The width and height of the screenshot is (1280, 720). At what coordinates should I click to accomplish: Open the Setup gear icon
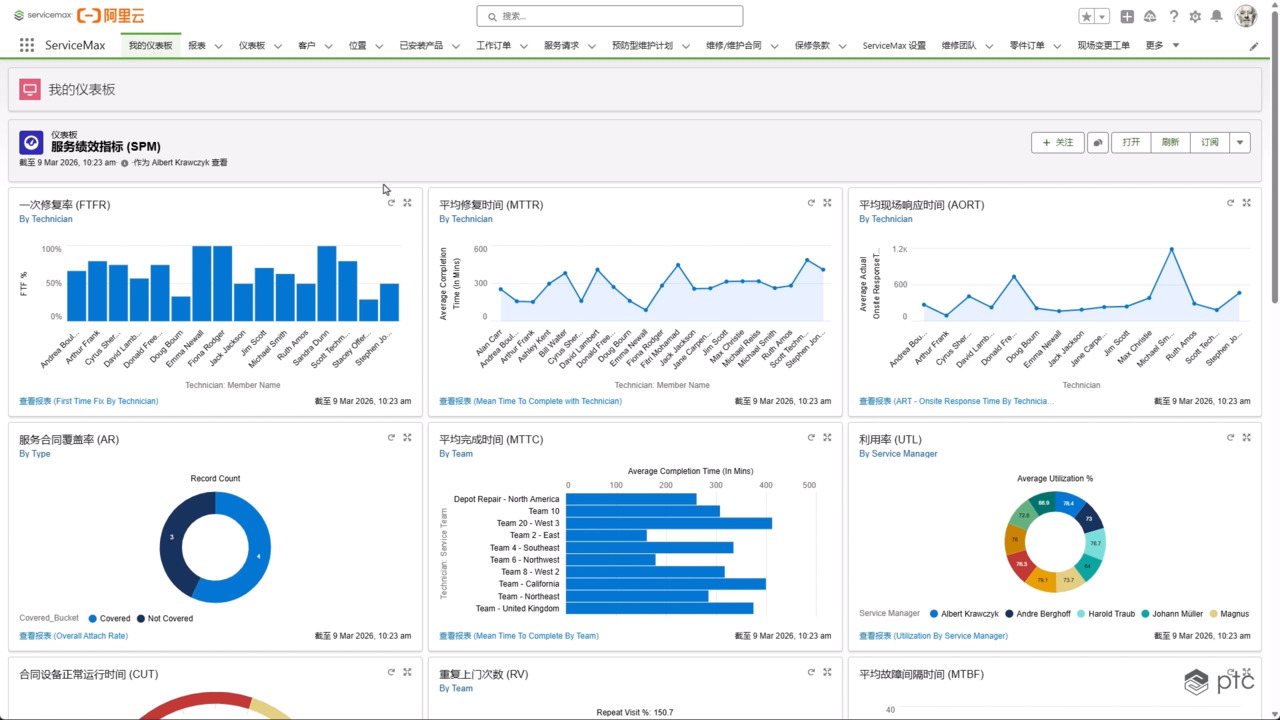point(1195,16)
